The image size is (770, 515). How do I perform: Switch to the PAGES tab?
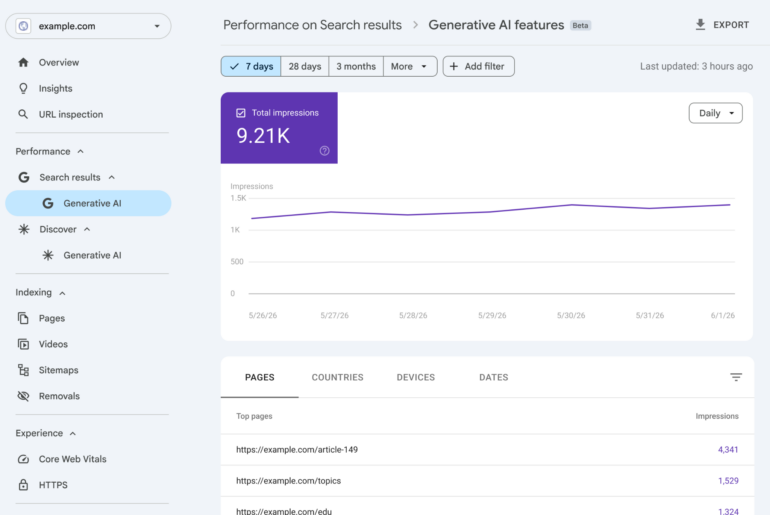tap(260, 377)
